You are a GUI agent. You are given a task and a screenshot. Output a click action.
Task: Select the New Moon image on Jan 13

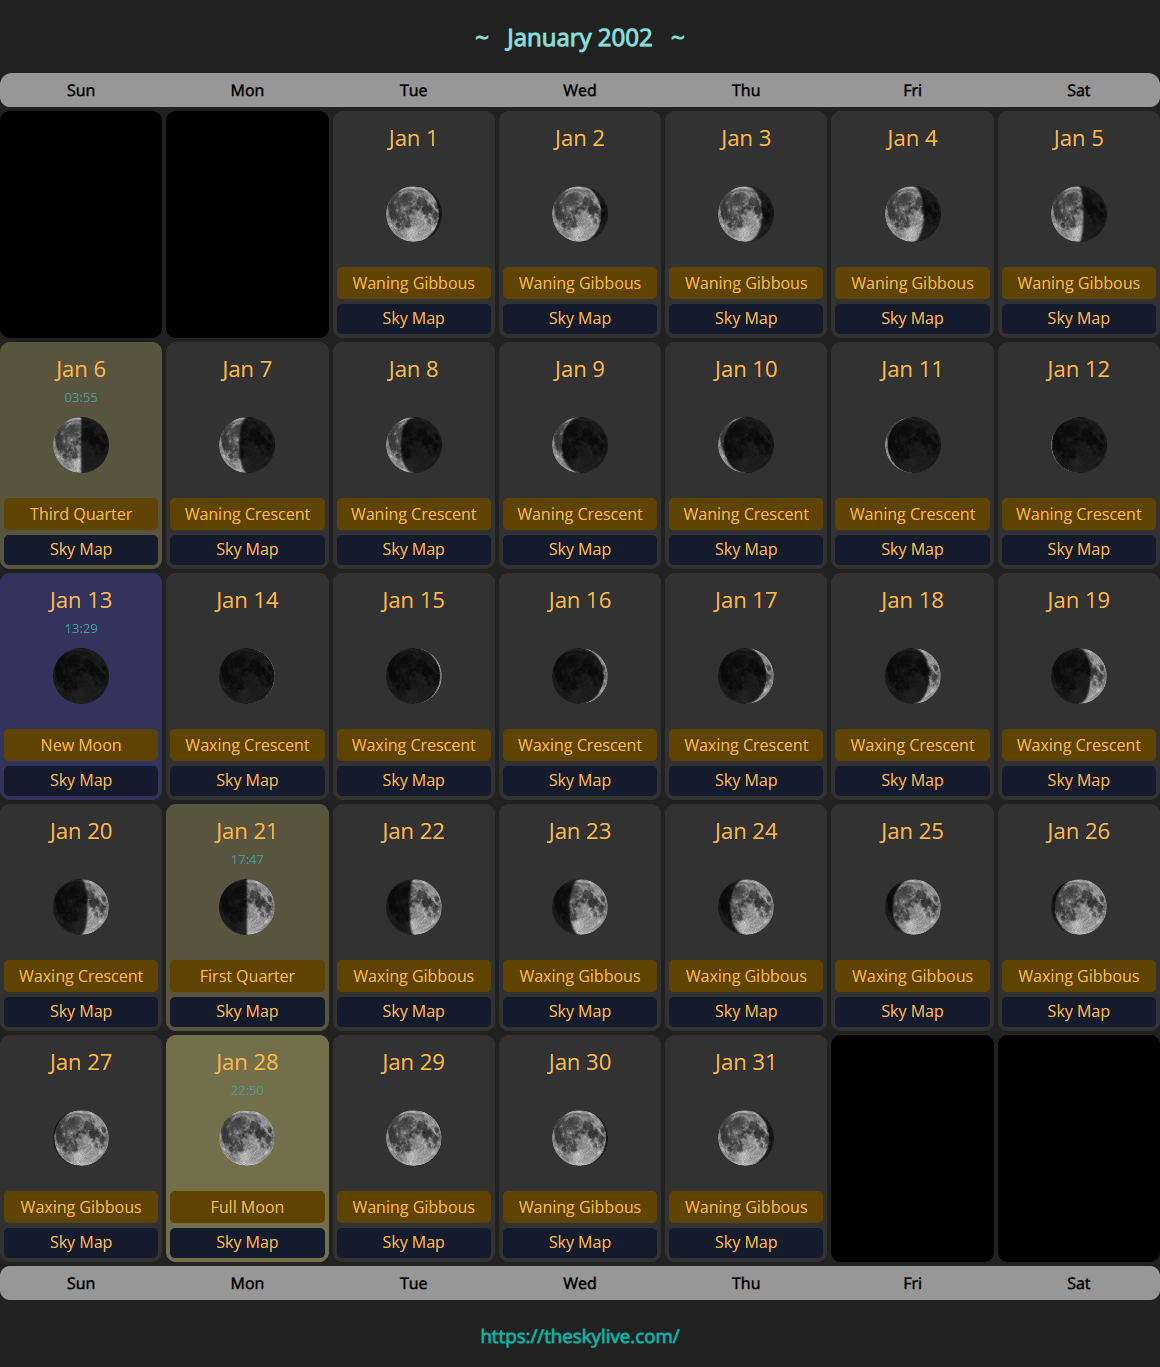81,676
